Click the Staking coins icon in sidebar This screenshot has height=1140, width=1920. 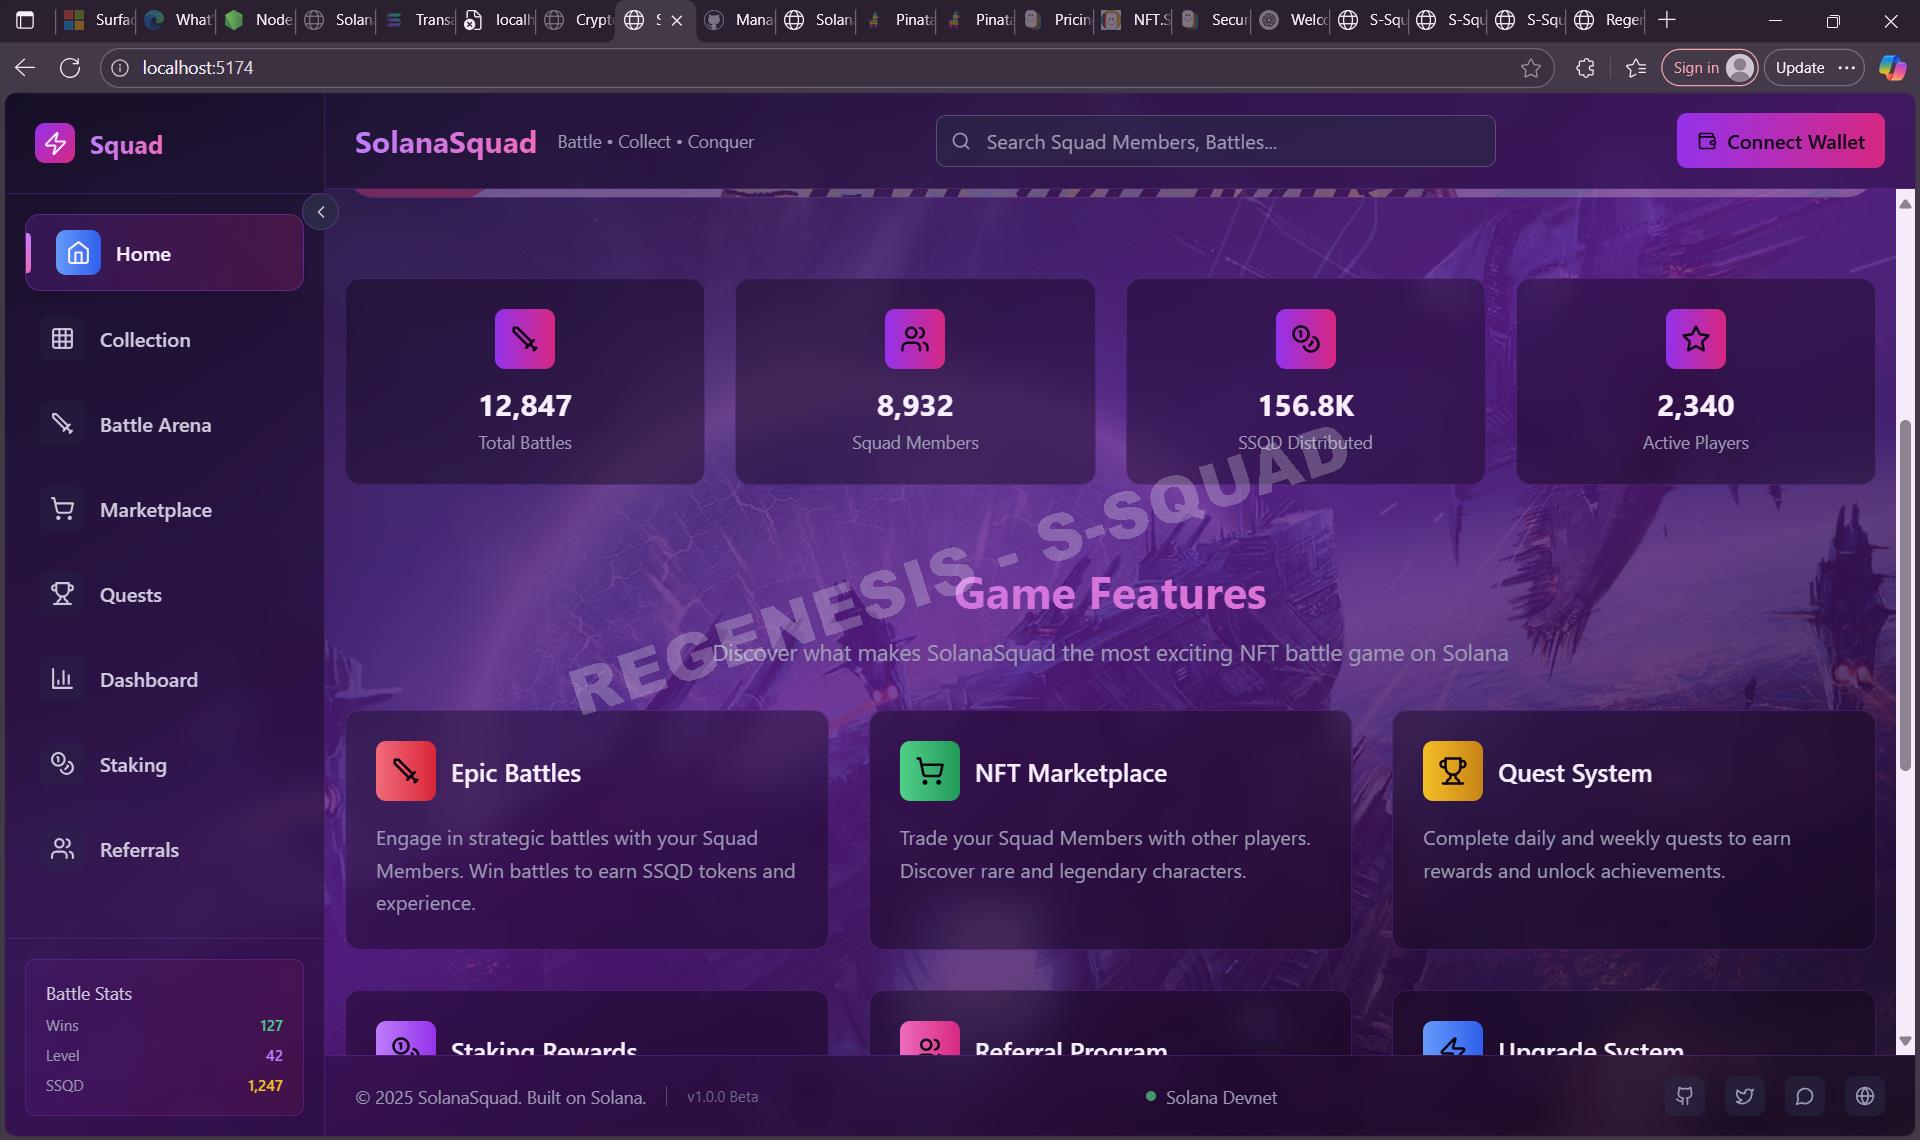(x=62, y=764)
